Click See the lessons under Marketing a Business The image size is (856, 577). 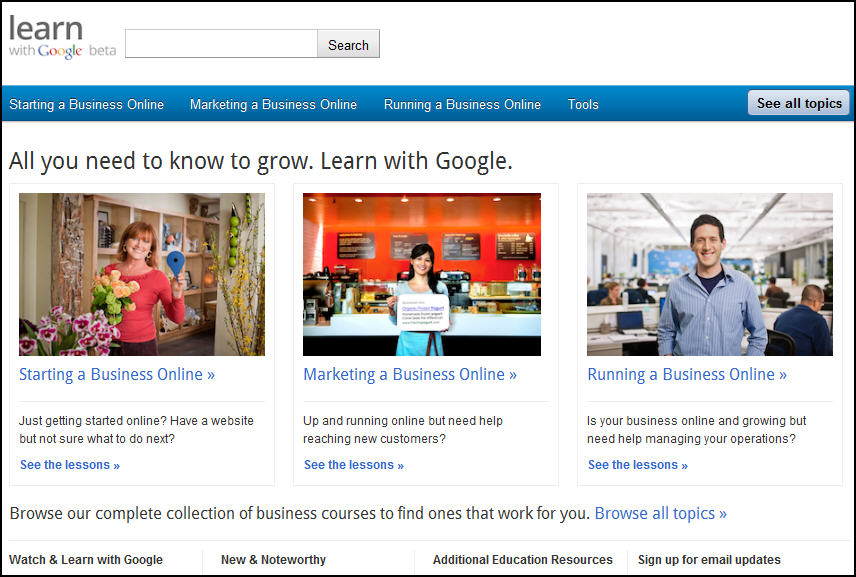click(354, 465)
